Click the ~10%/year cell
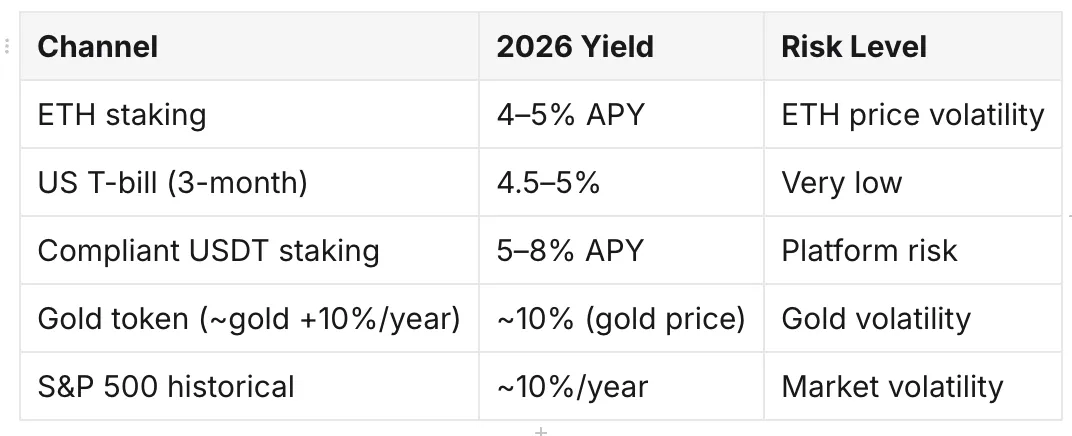1072x436 pixels. [x=621, y=386]
